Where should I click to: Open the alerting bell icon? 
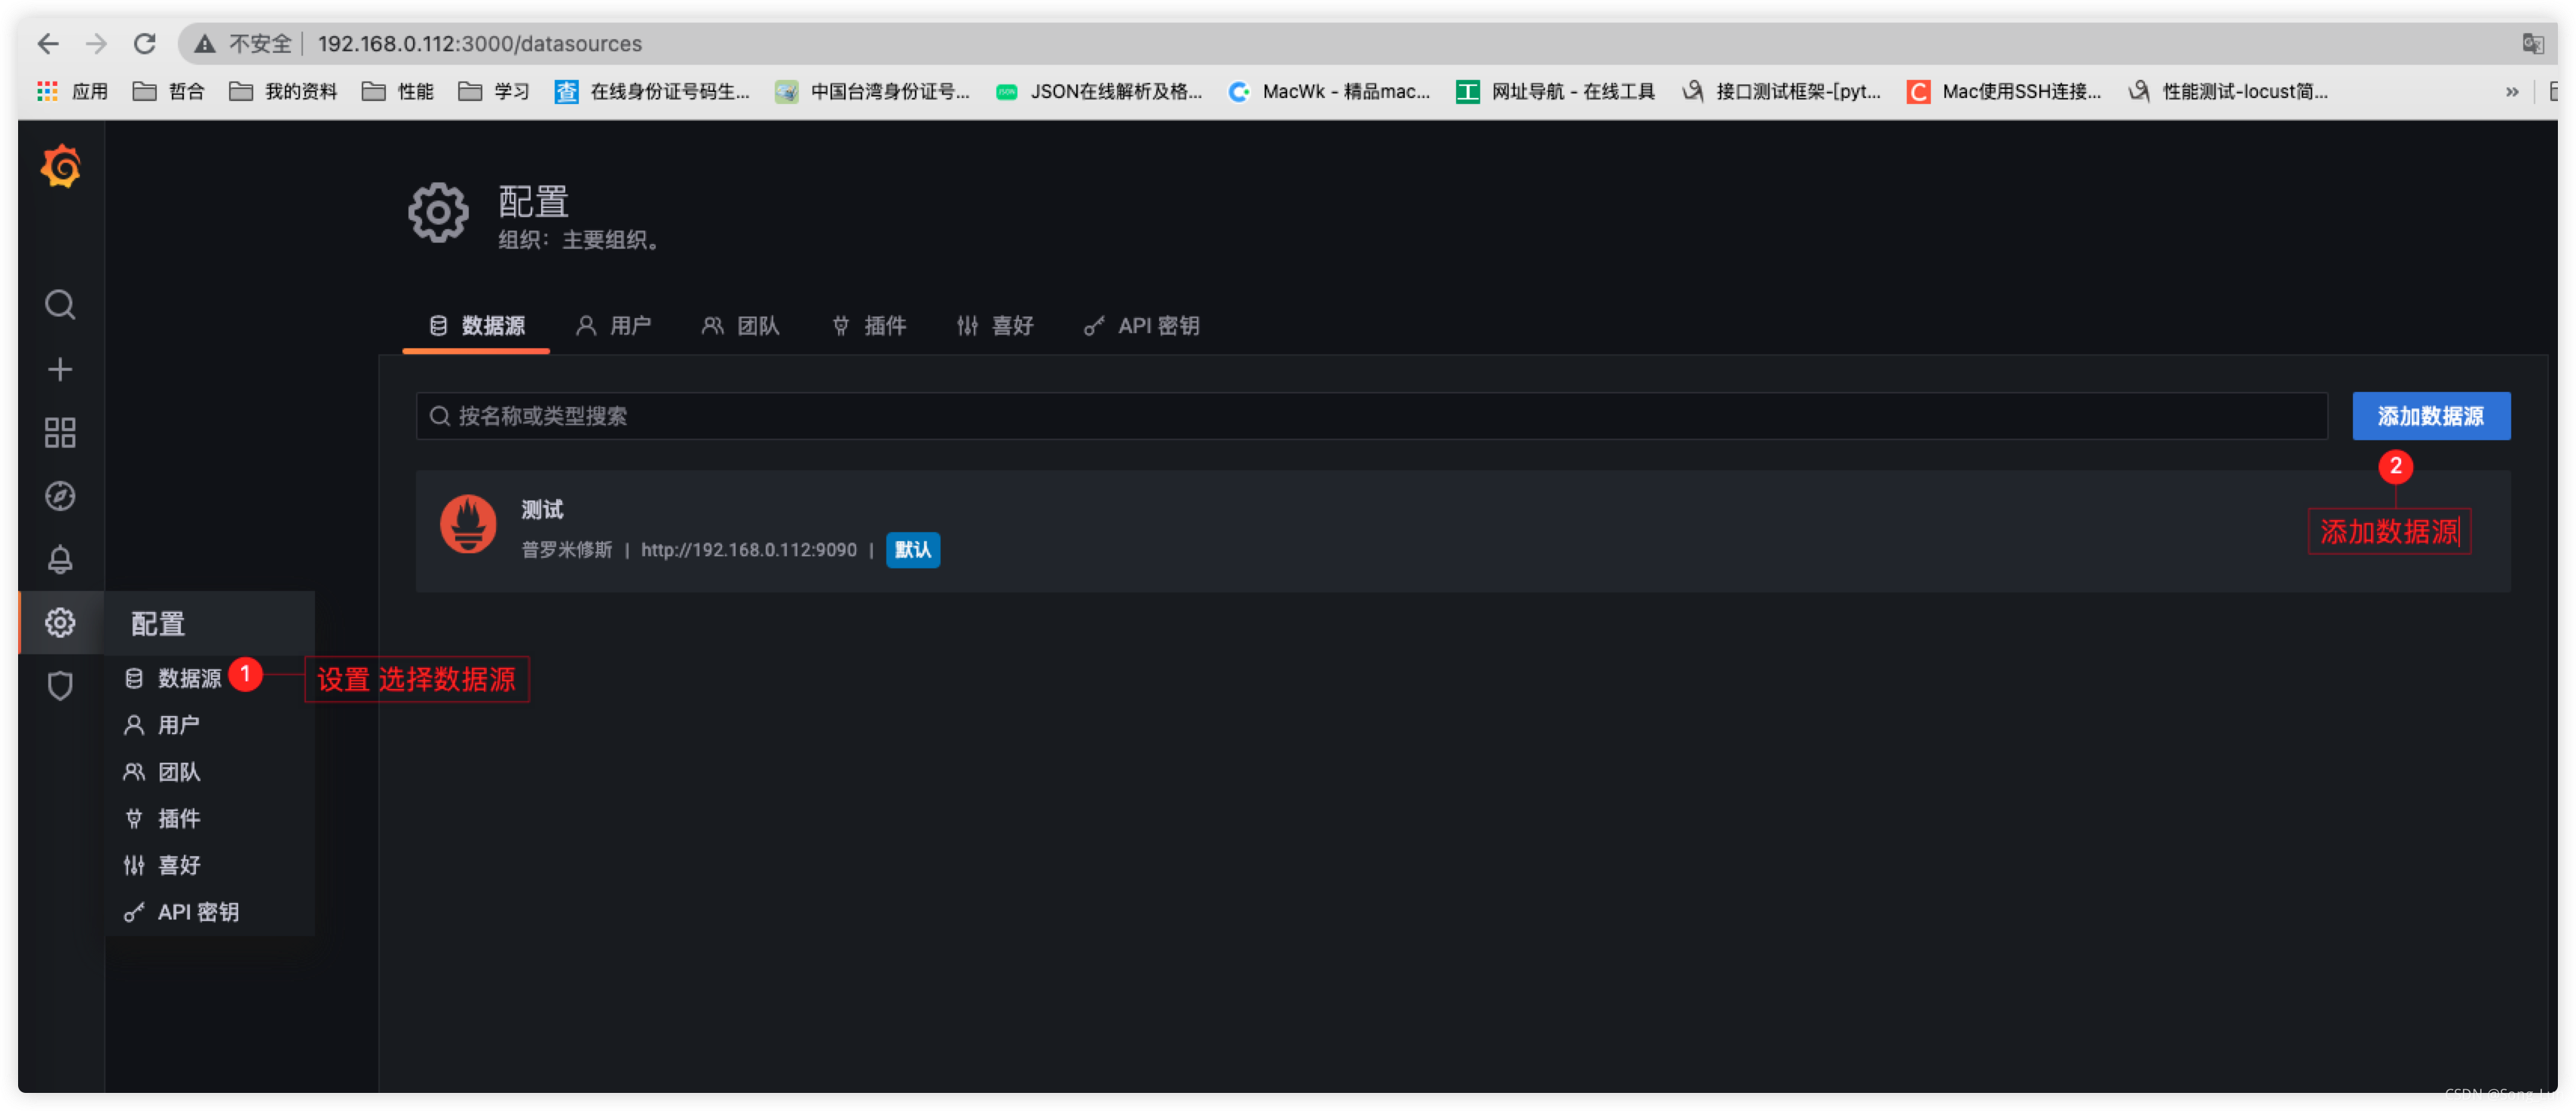point(60,559)
